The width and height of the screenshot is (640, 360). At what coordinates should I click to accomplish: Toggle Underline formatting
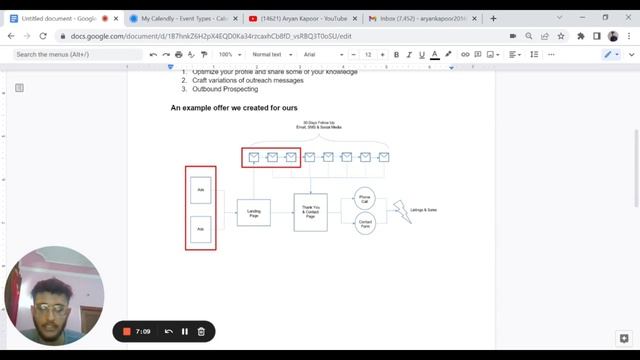(x=422, y=55)
